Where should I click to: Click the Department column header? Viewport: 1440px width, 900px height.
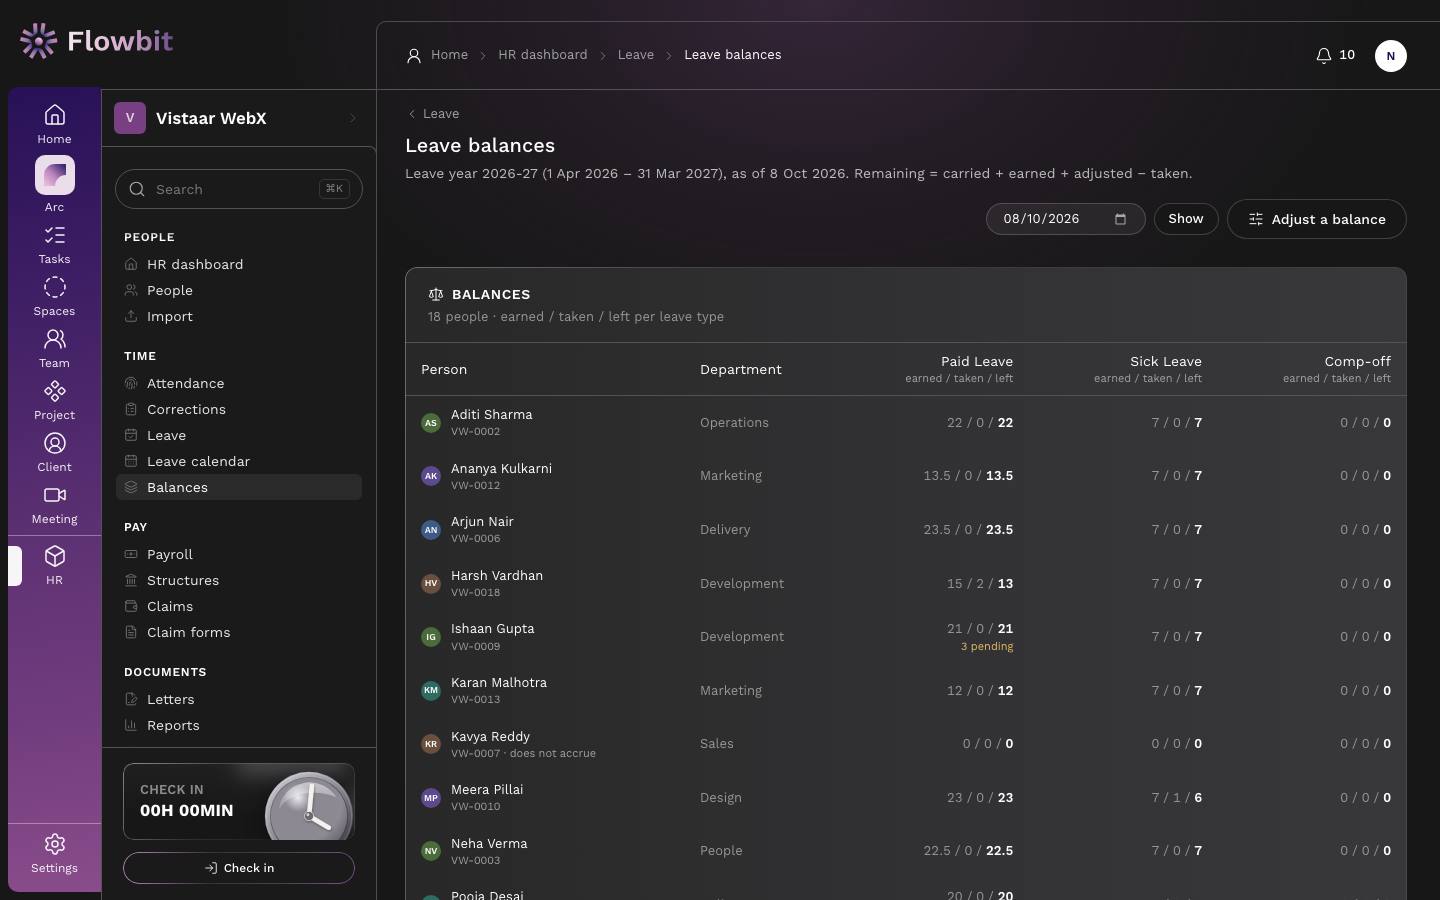(x=741, y=370)
